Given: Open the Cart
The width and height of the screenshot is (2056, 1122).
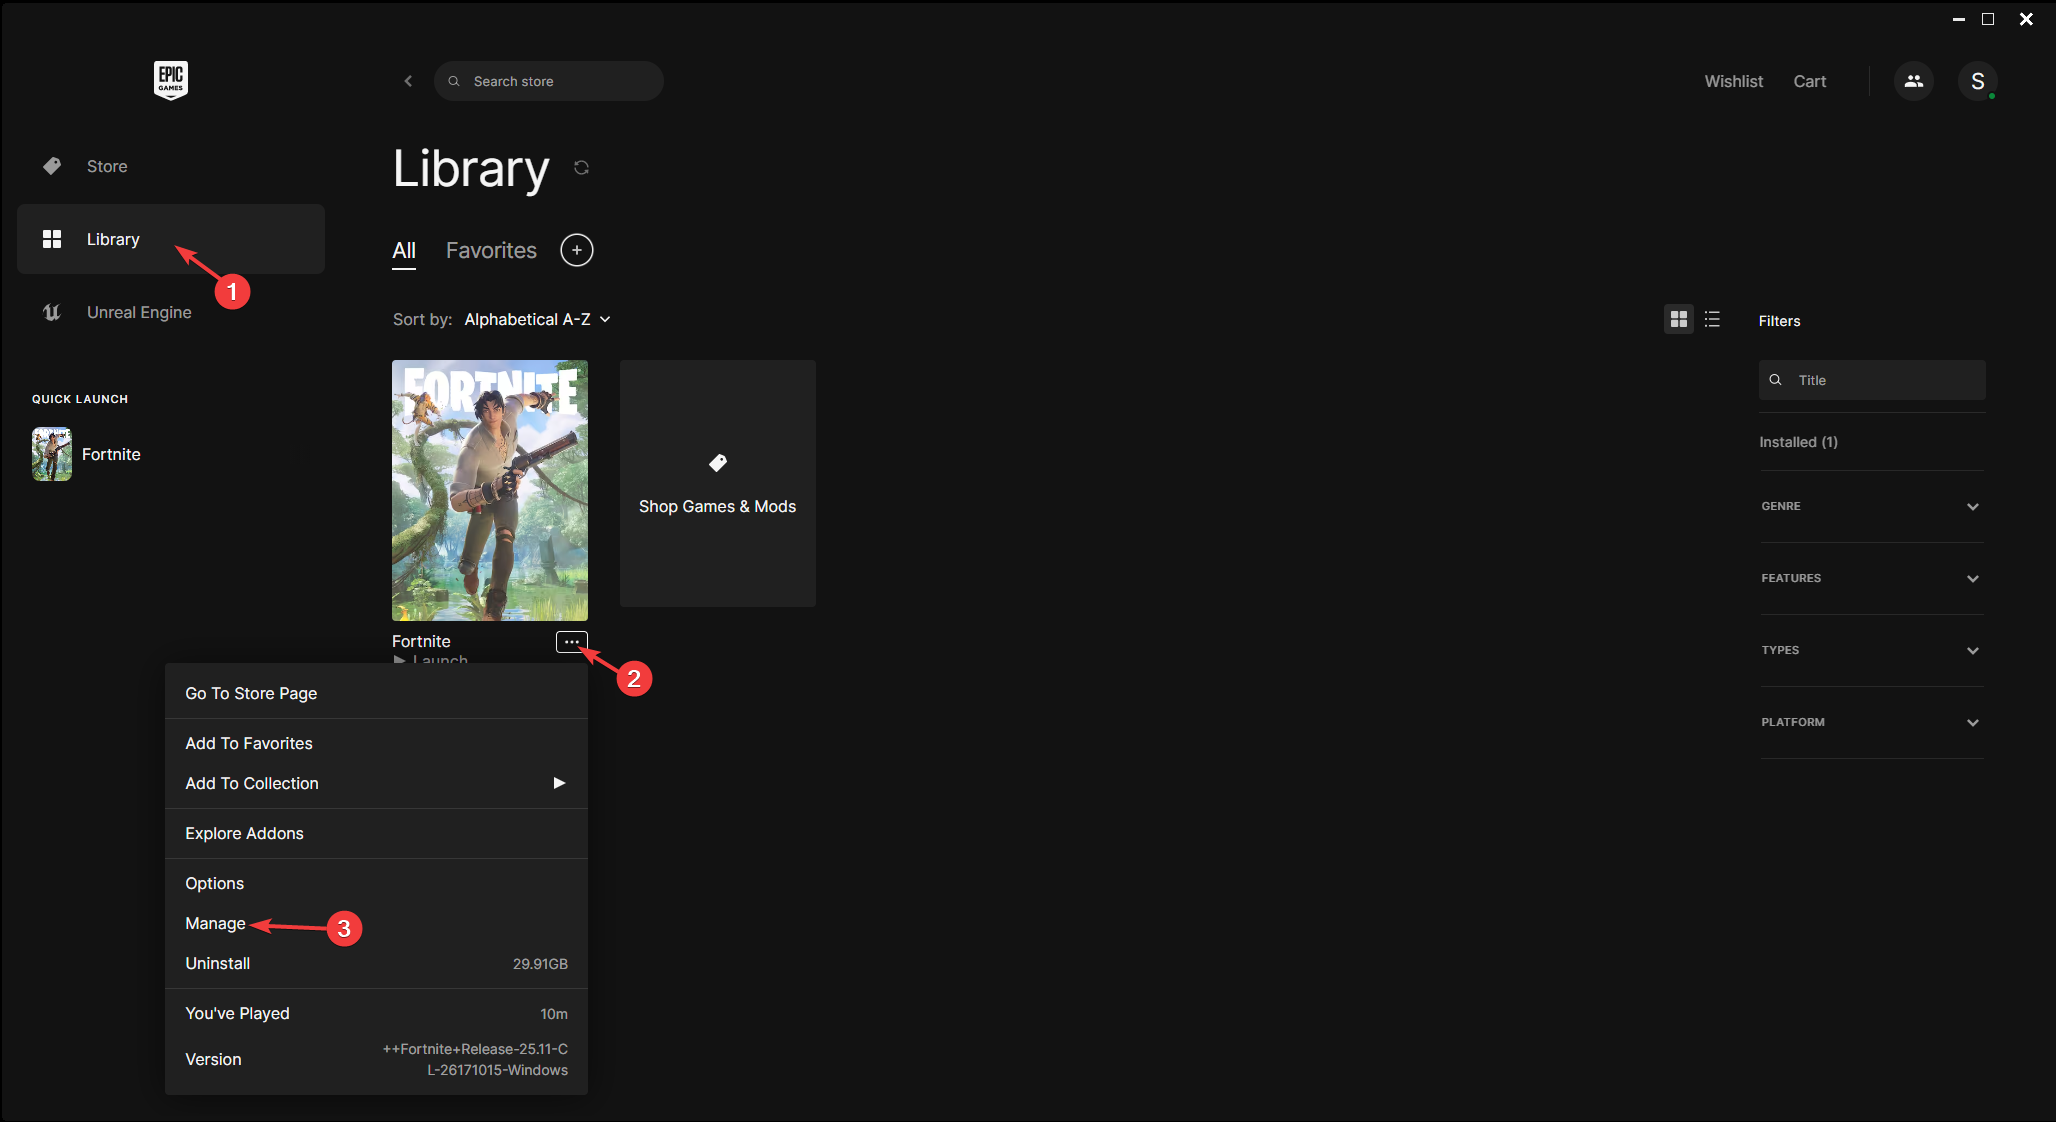Looking at the screenshot, I should tap(1809, 81).
